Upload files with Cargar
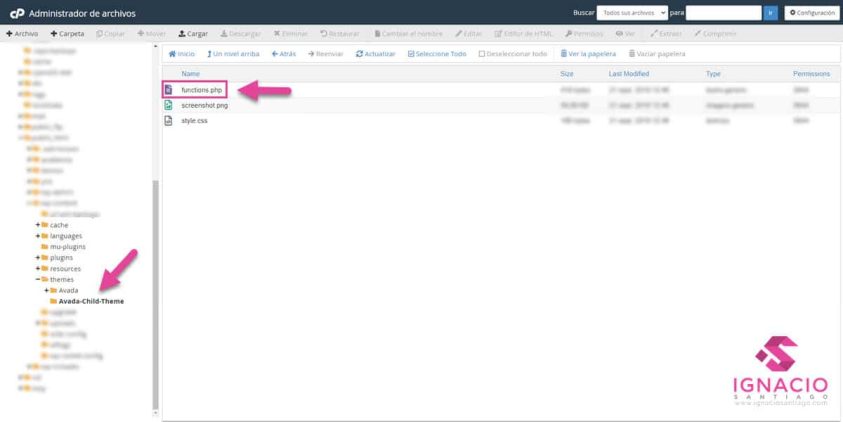843x422 pixels. [x=193, y=33]
